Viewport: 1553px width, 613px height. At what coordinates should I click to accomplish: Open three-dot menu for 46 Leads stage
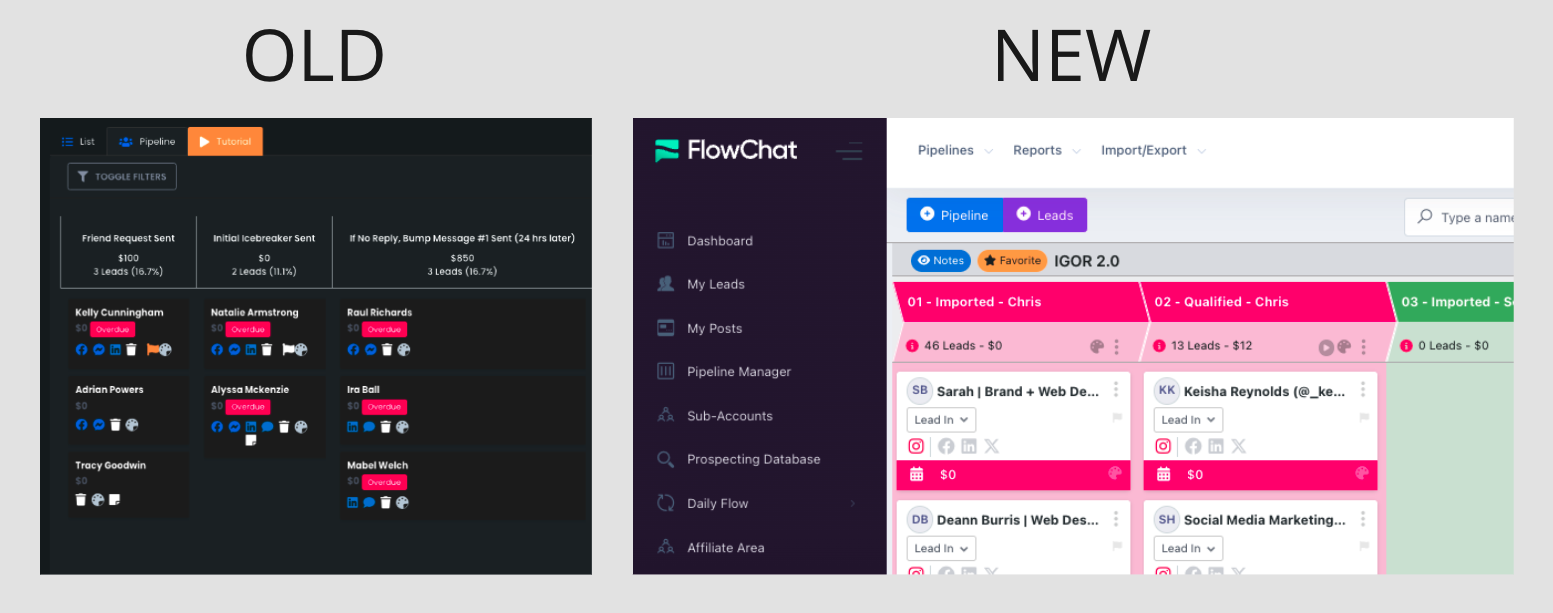click(1117, 347)
